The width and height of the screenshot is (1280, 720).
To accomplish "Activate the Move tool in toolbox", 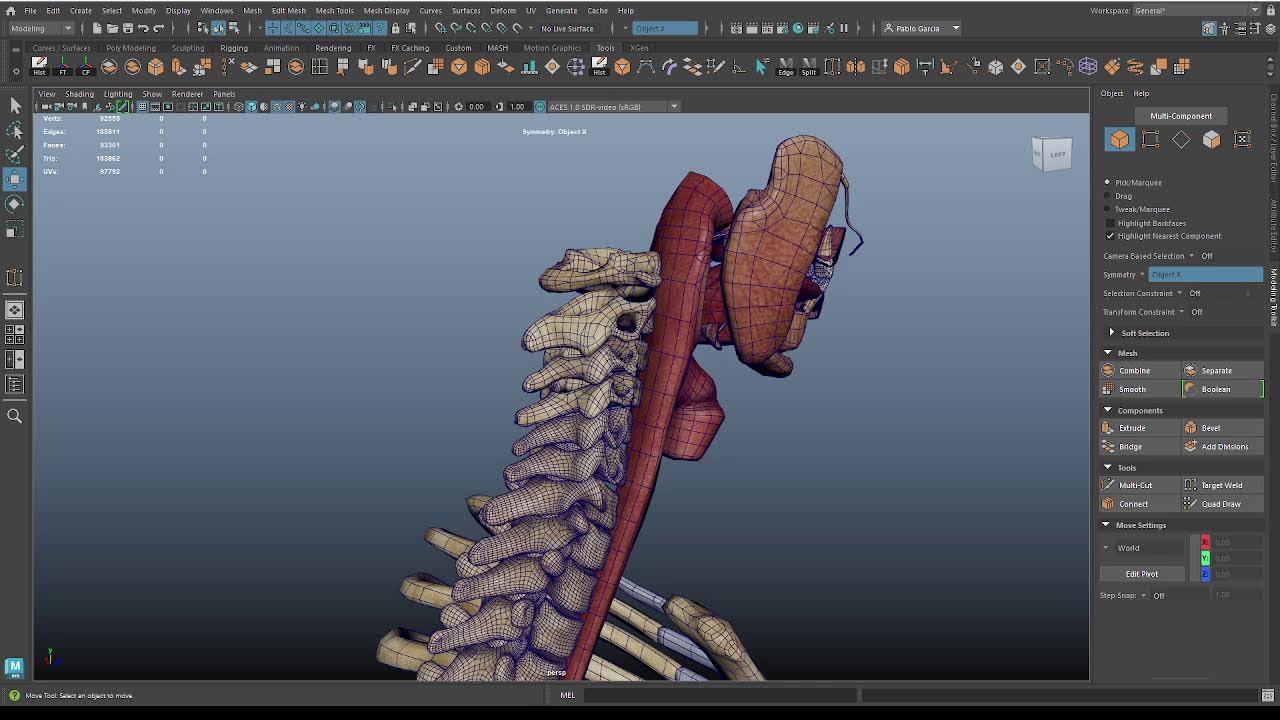I will coord(15,179).
